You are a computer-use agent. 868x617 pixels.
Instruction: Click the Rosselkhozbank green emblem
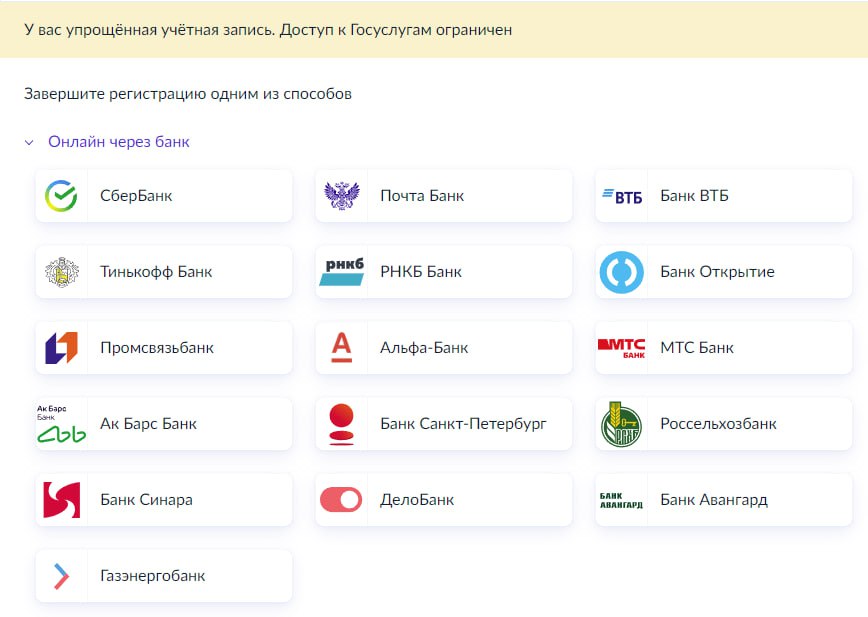point(622,424)
